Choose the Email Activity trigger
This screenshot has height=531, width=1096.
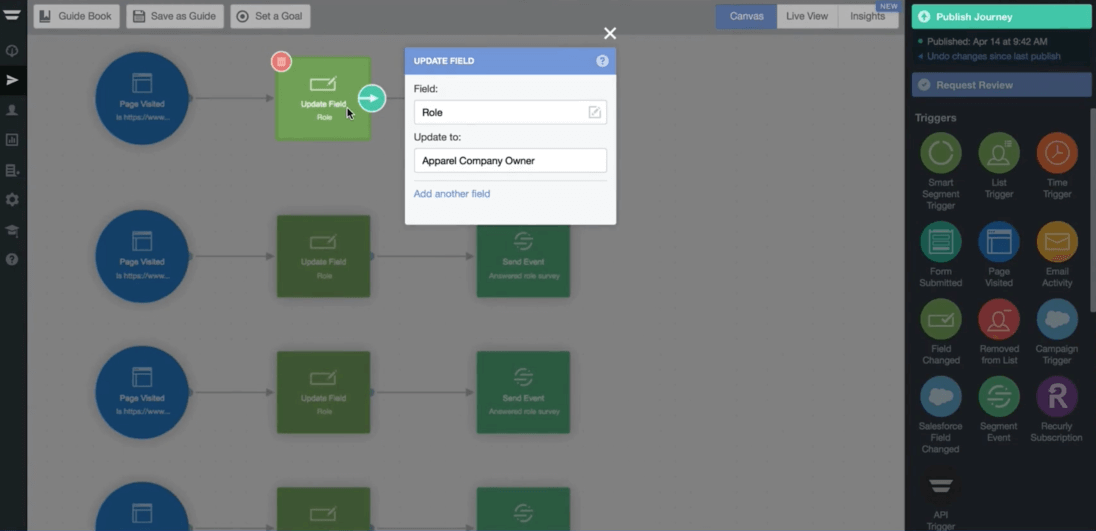point(1057,242)
